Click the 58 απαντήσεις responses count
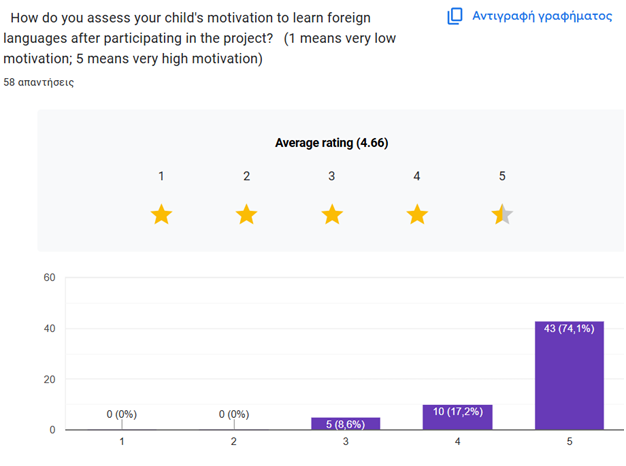626x466 pixels. point(38,82)
